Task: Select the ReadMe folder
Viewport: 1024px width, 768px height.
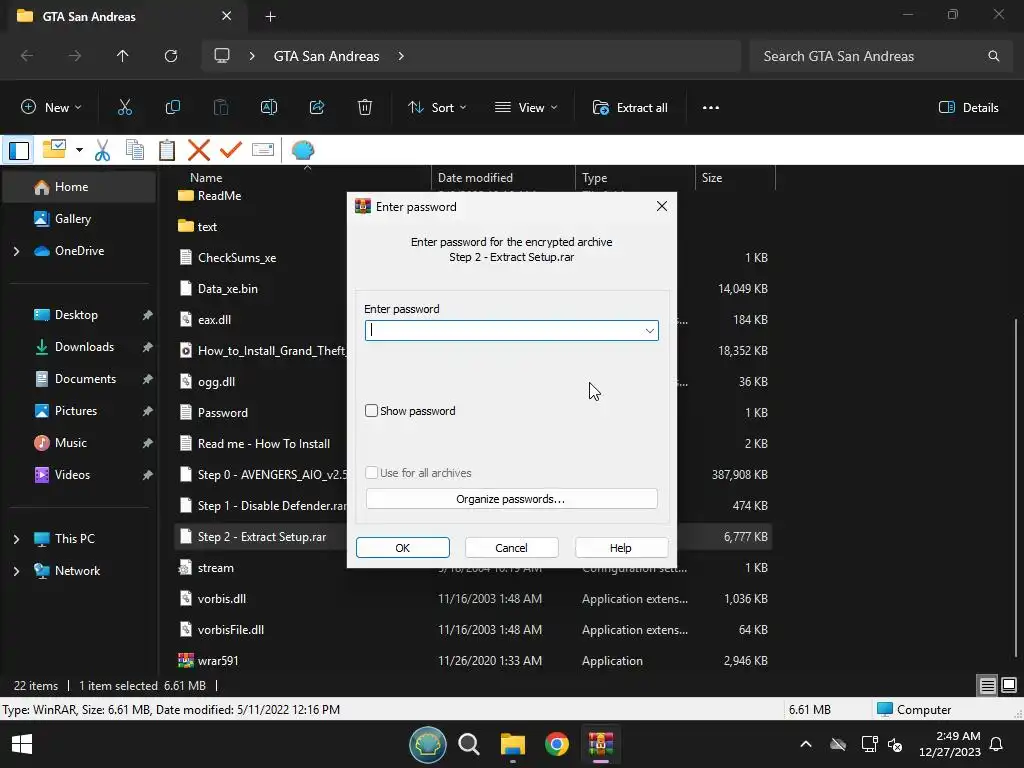Action: point(219,196)
